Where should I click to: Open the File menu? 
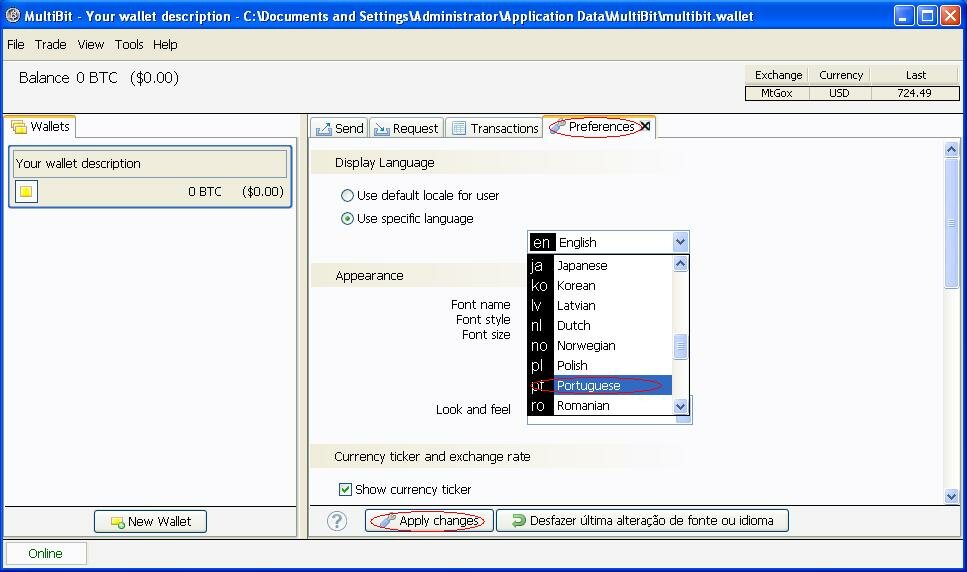coord(15,44)
